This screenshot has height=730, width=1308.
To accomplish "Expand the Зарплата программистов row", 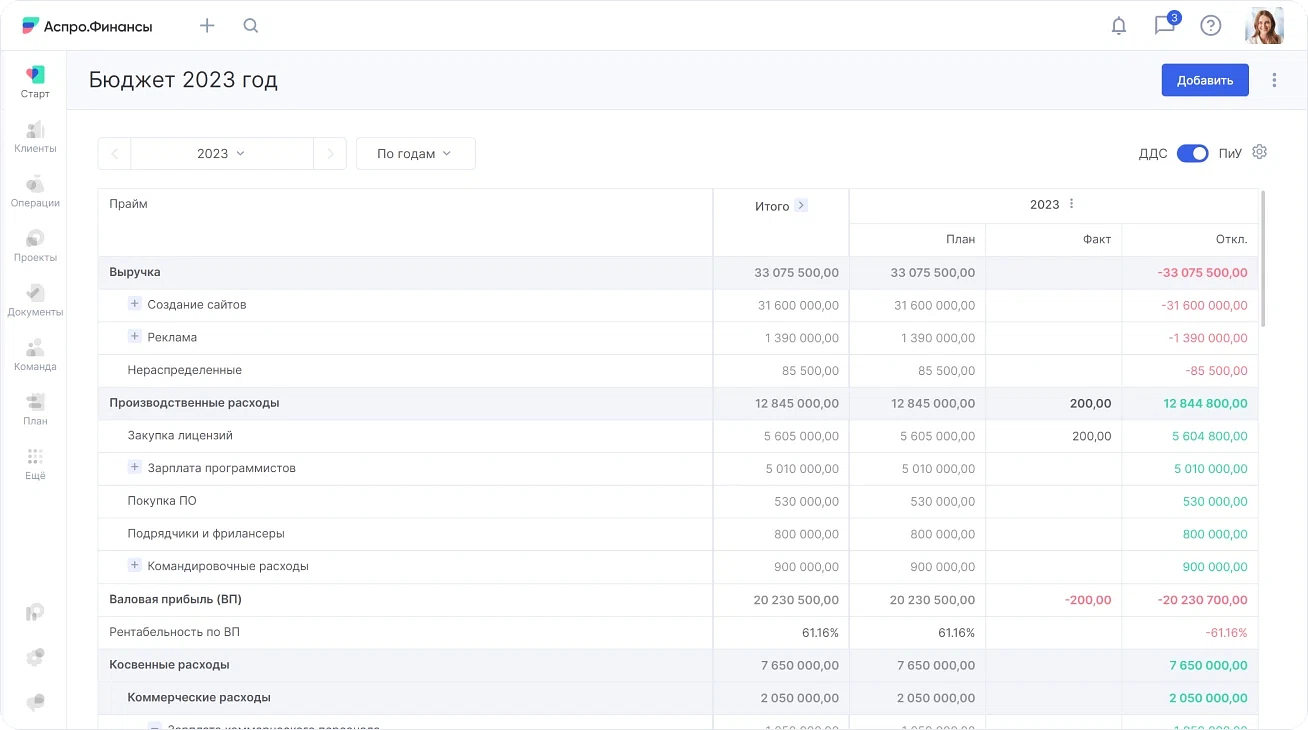I will 135,468.
